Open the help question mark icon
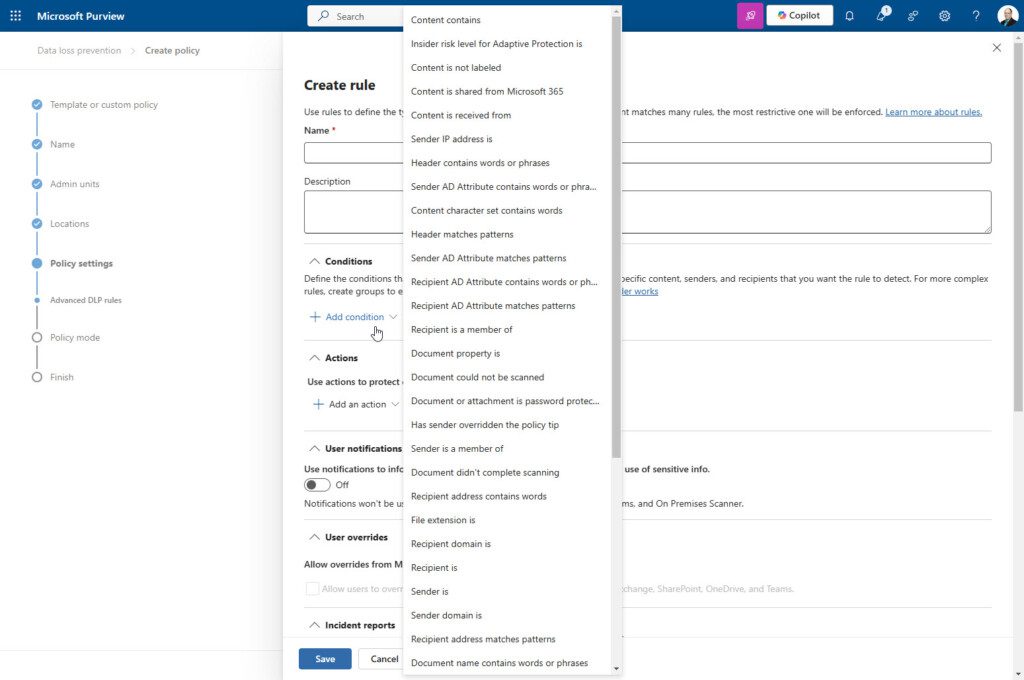 (976, 16)
